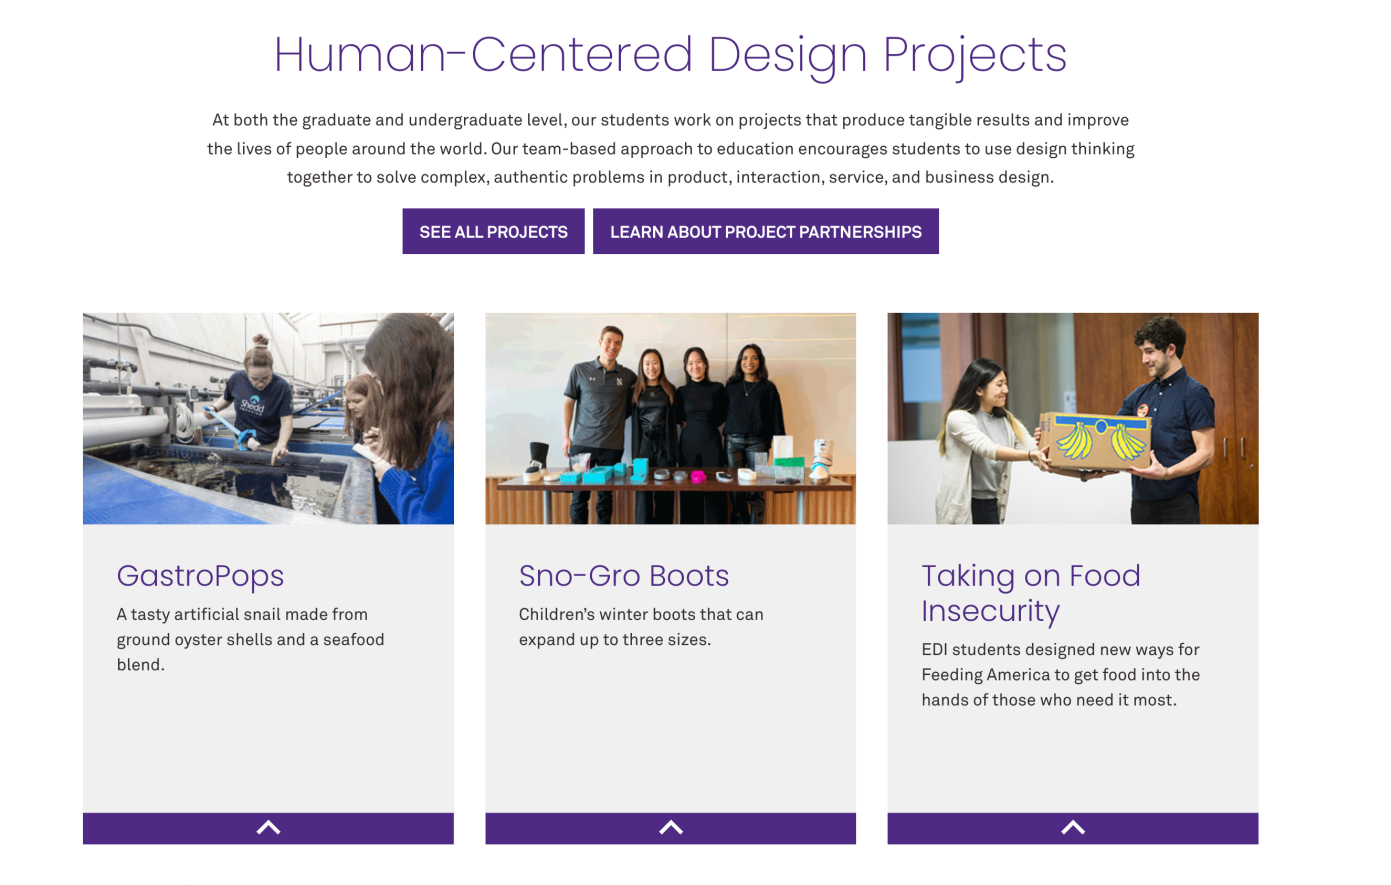Click the Human-Centered Design Projects heading
Image resolution: width=1391 pixels, height=885 pixels.
point(671,55)
